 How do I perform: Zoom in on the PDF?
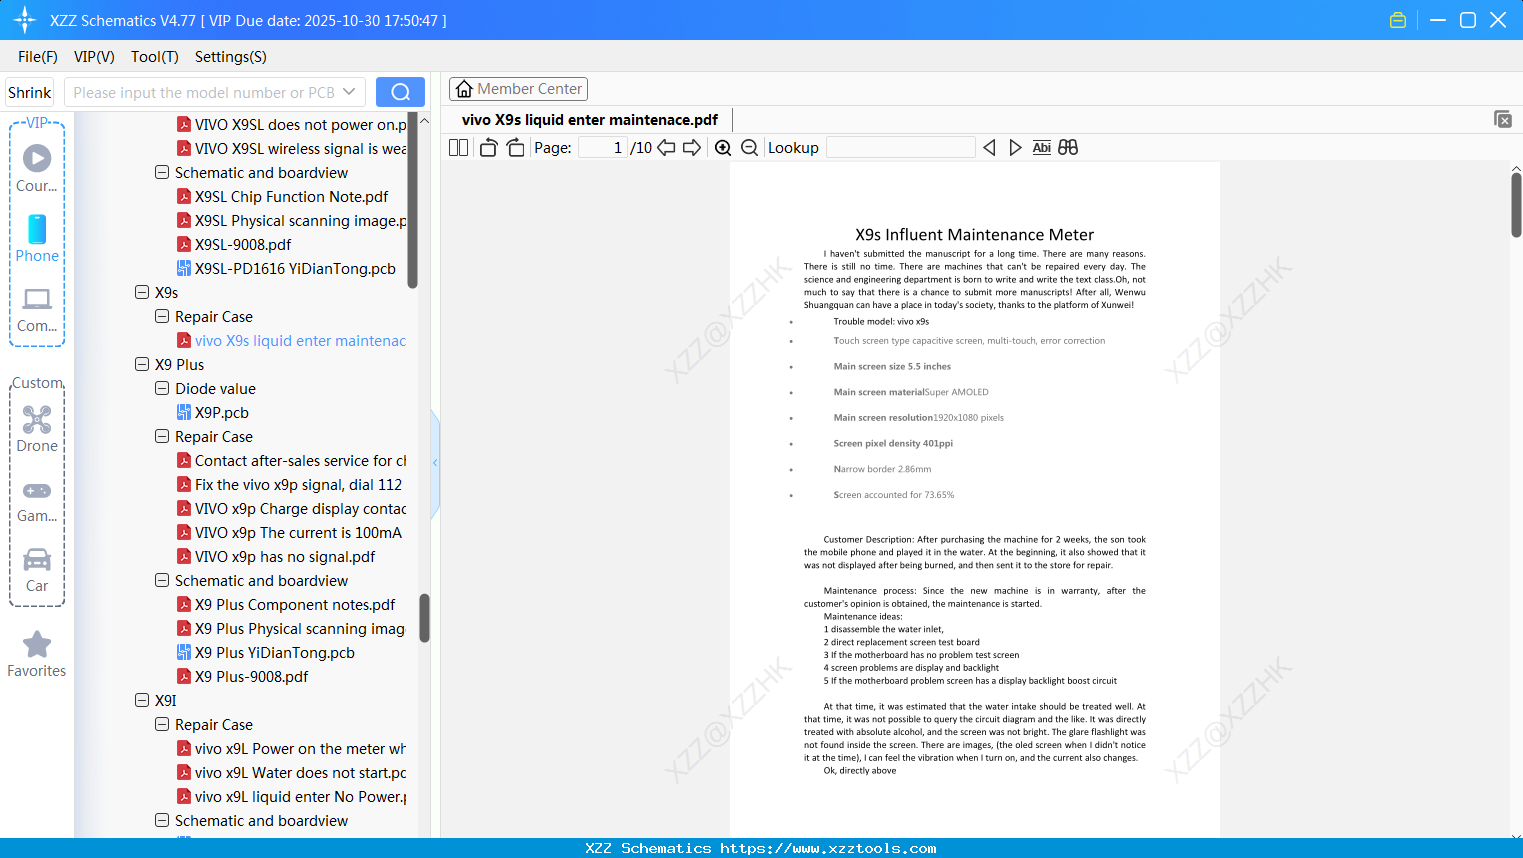(723, 148)
